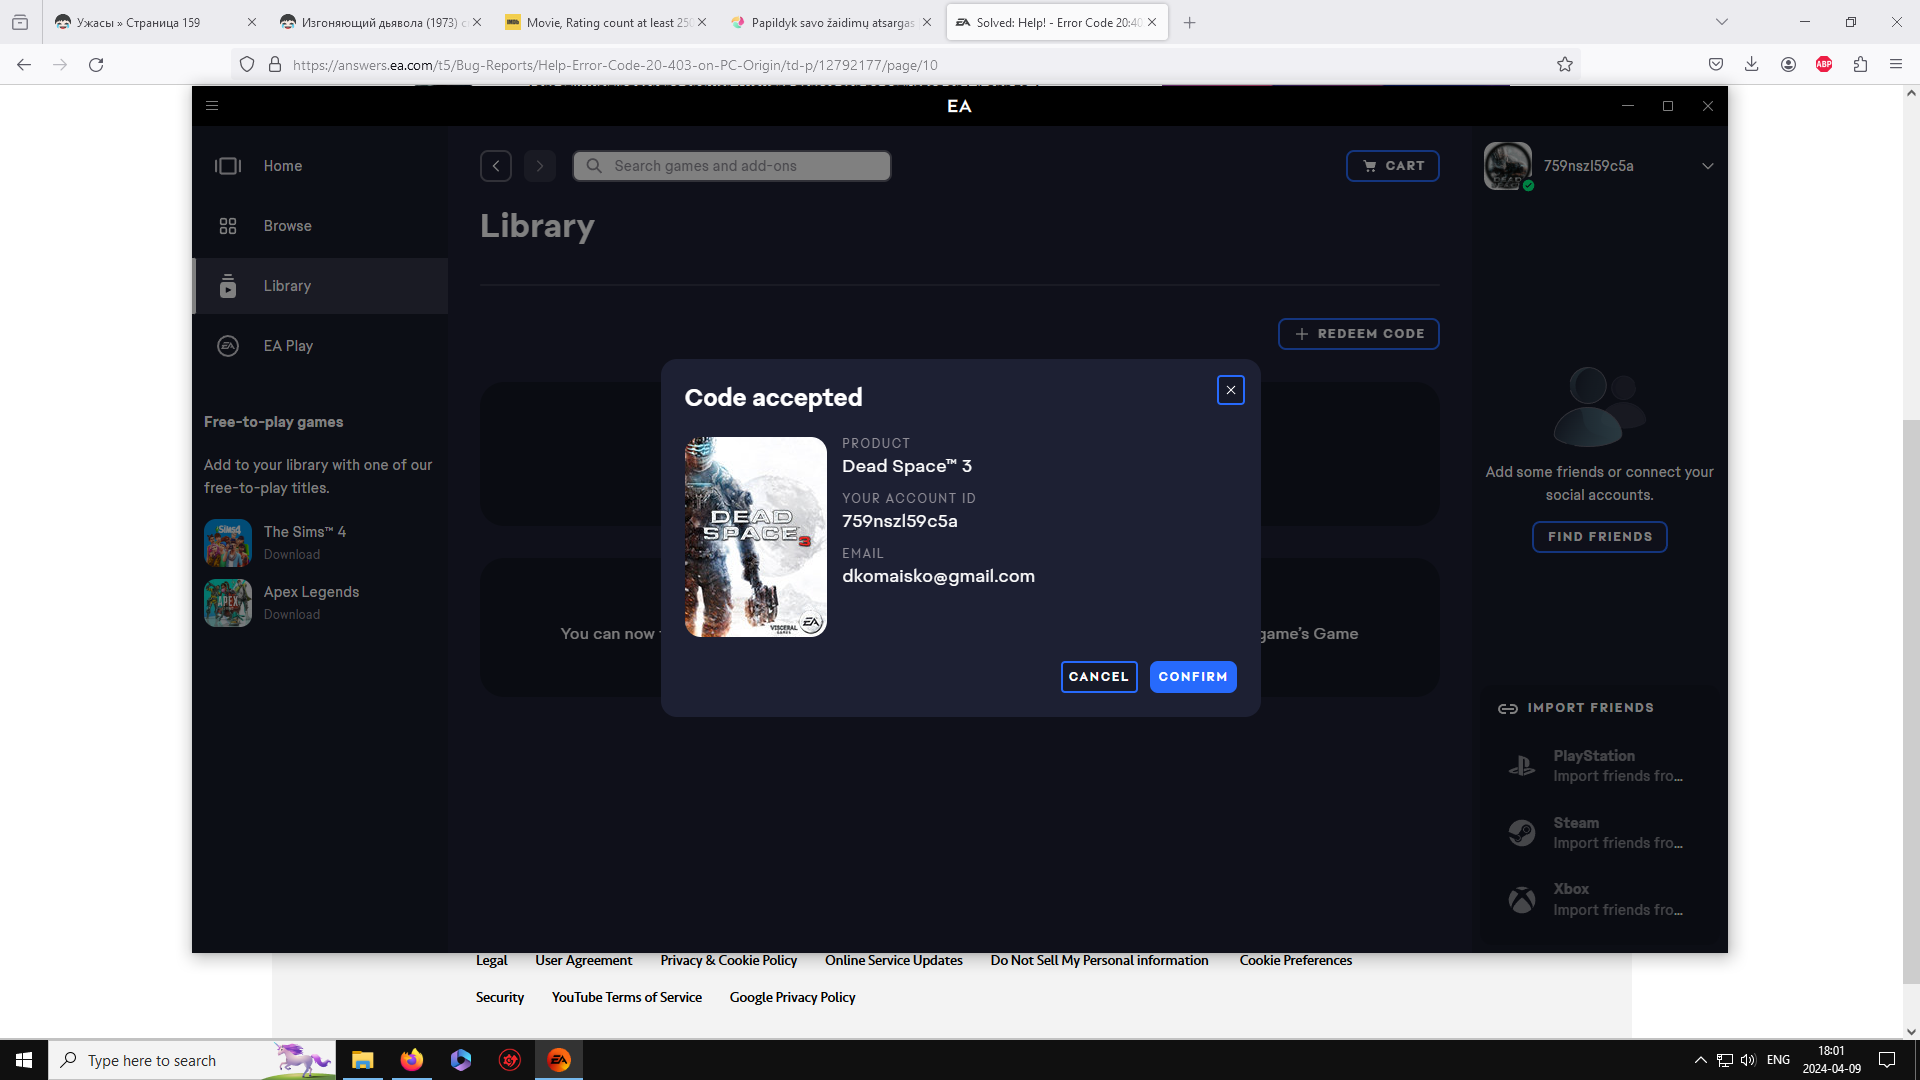This screenshot has height=1080, width=1920.
Task: Bookmark this page with star icon
Action: click(x=1564, y=65)
